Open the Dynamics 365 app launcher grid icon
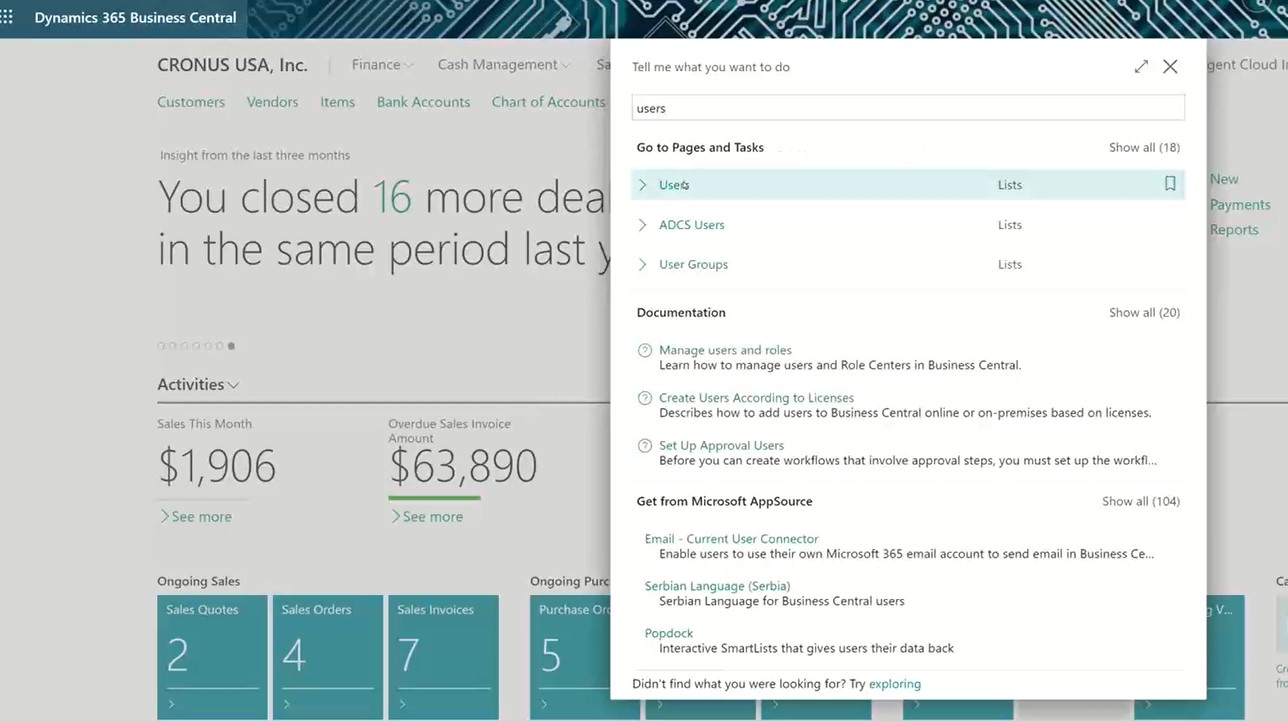1288x721 pixels. 8,17
